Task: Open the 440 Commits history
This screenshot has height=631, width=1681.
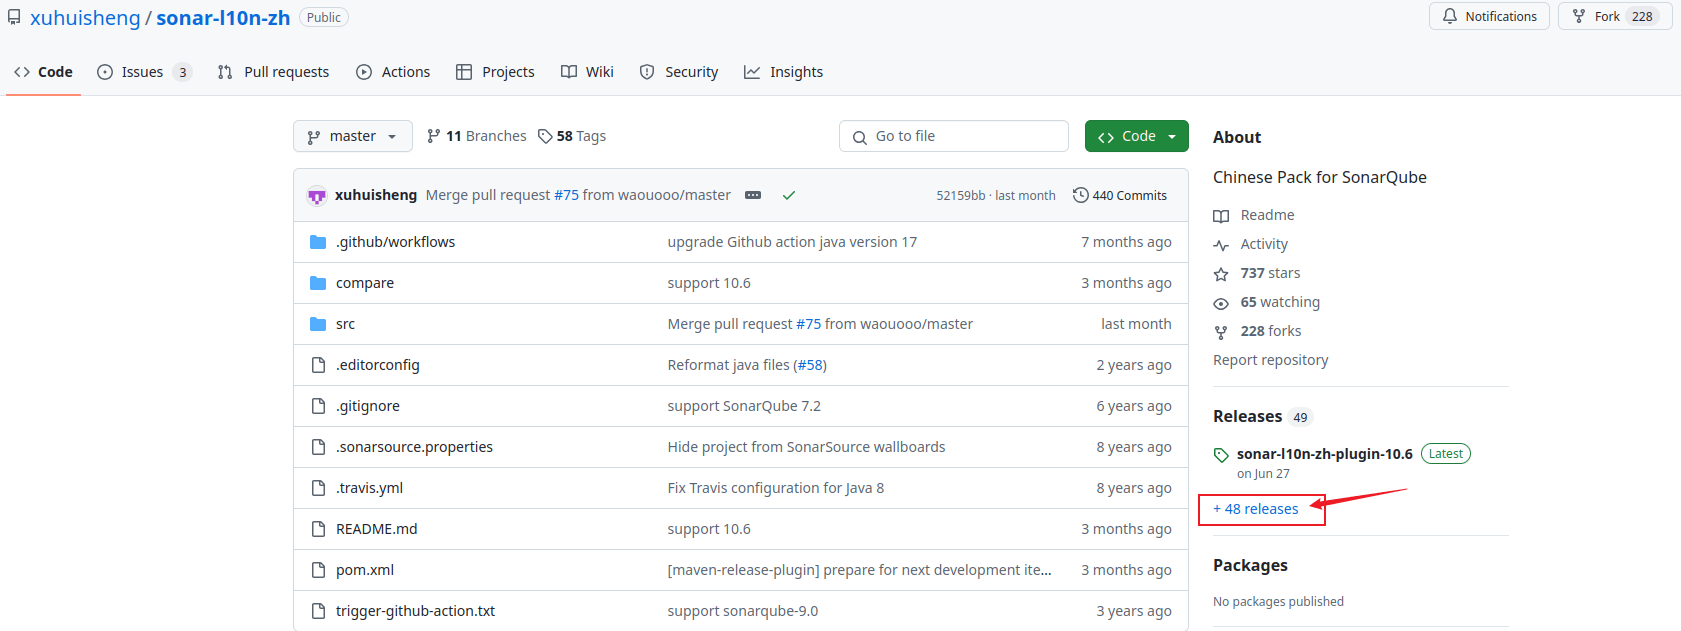Action: [1120, 195]
